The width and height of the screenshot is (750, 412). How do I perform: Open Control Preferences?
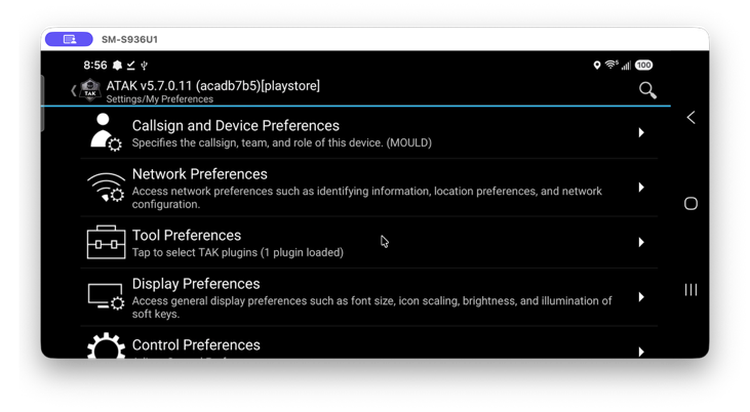pos(369,343)
